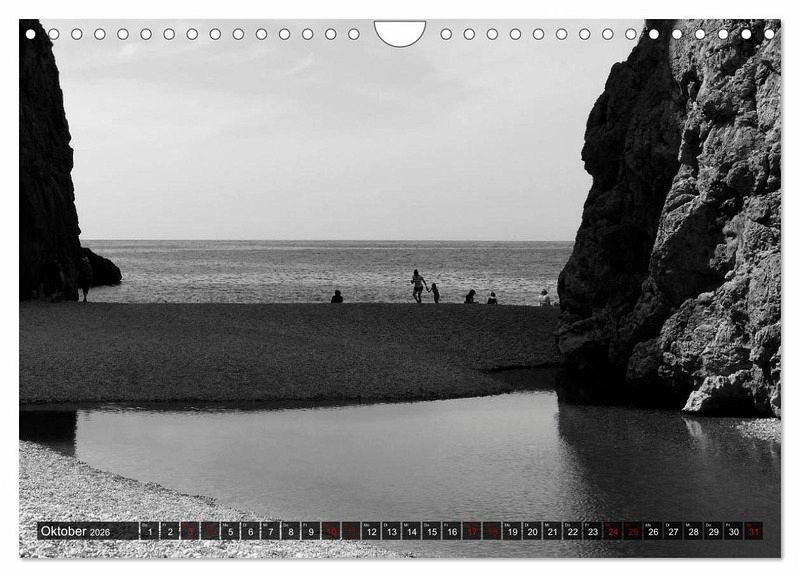Pick day 5 in the calendar strip
The height and width of the screenshot is (577, 800).
pyautogui.click(x=230, y=531)
